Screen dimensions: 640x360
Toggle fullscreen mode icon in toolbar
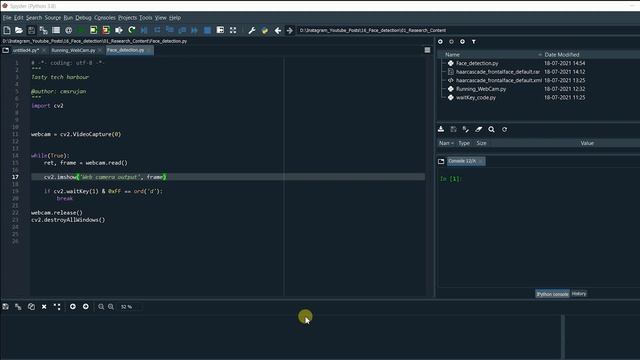[233, 30]
